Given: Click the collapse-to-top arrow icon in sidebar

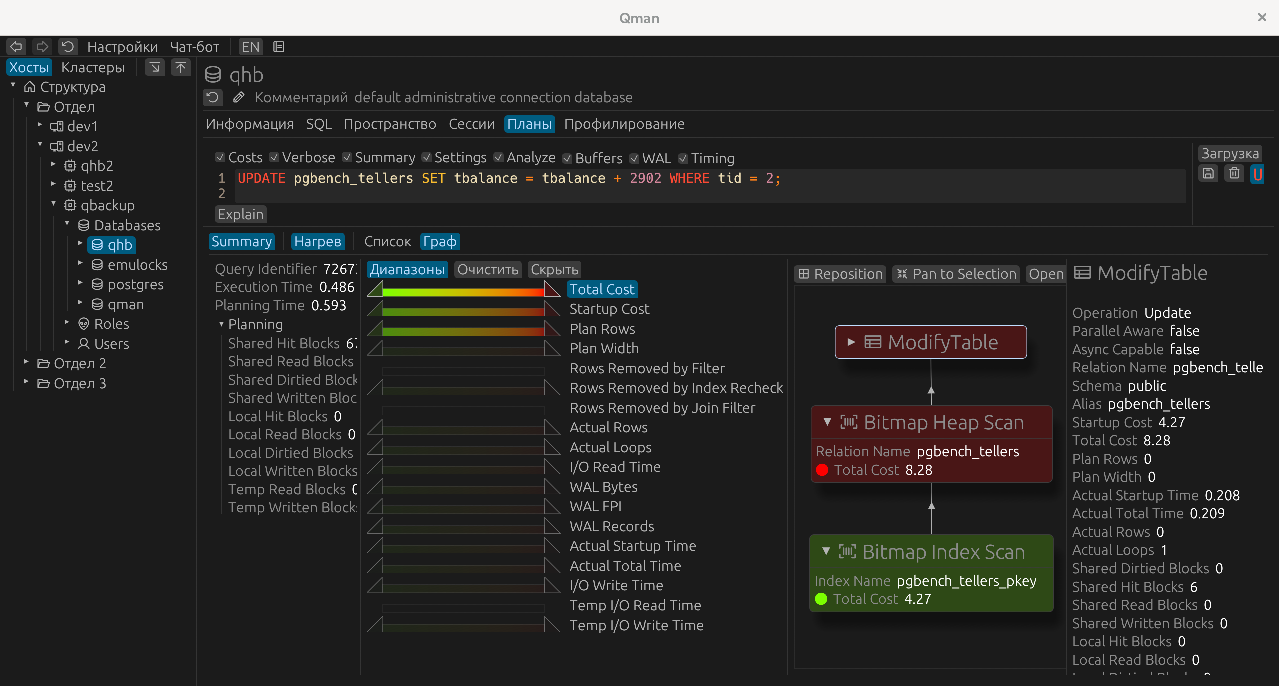Looking at the screenshot, I should [180, 68].
